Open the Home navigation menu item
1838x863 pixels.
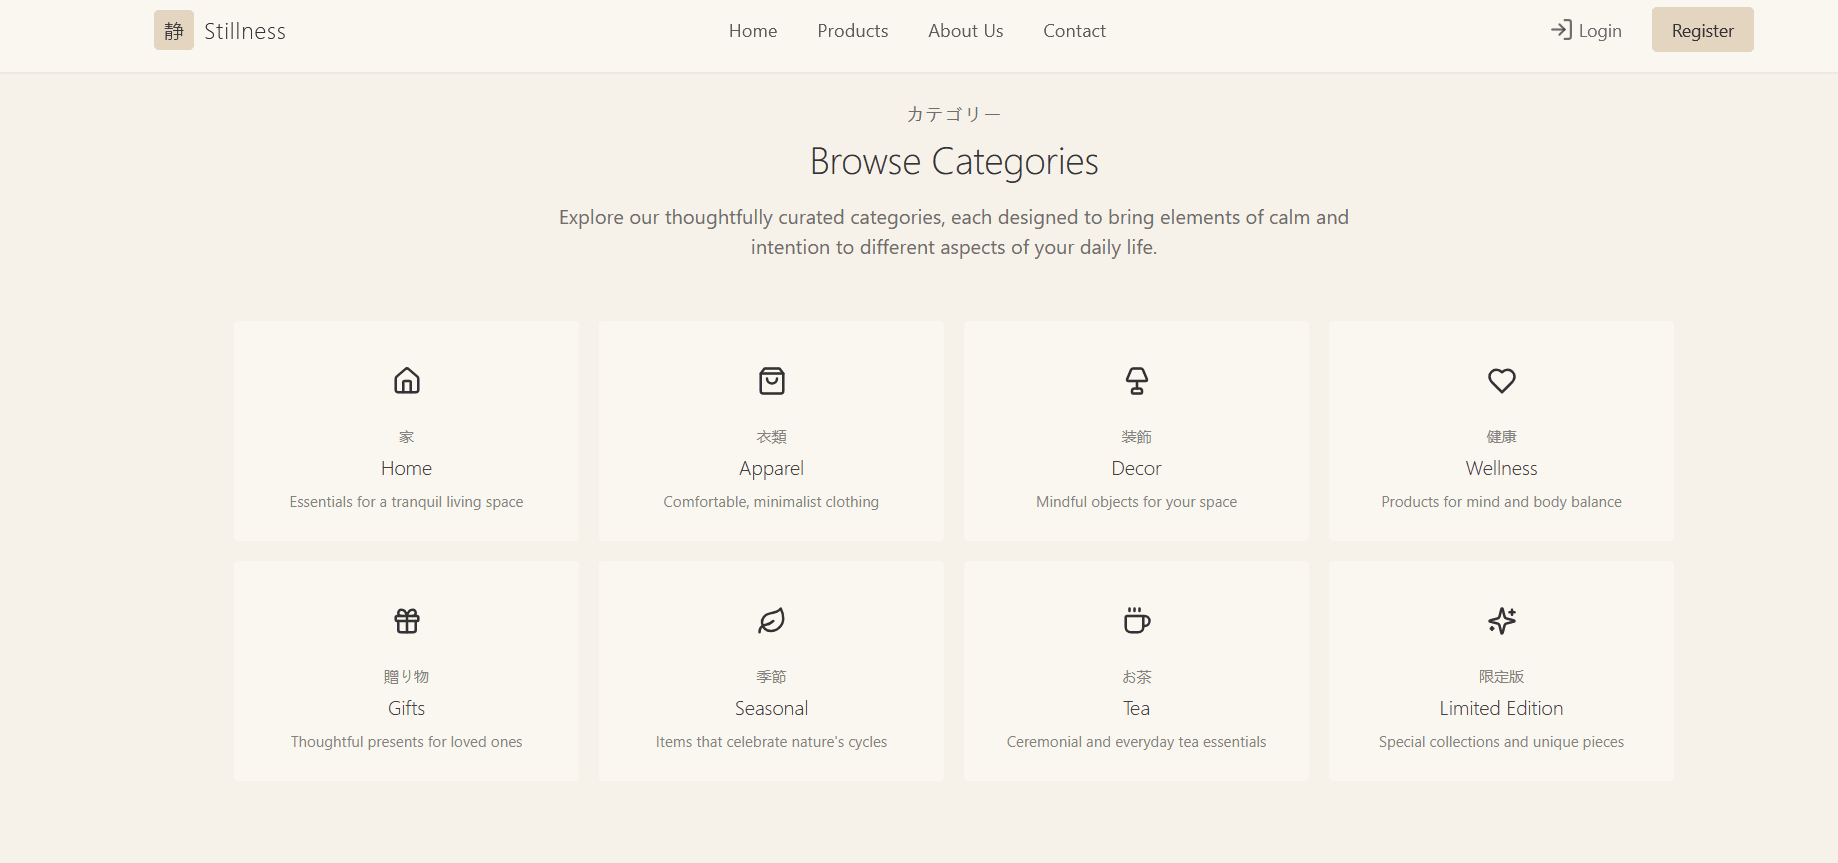click(753, 31)
